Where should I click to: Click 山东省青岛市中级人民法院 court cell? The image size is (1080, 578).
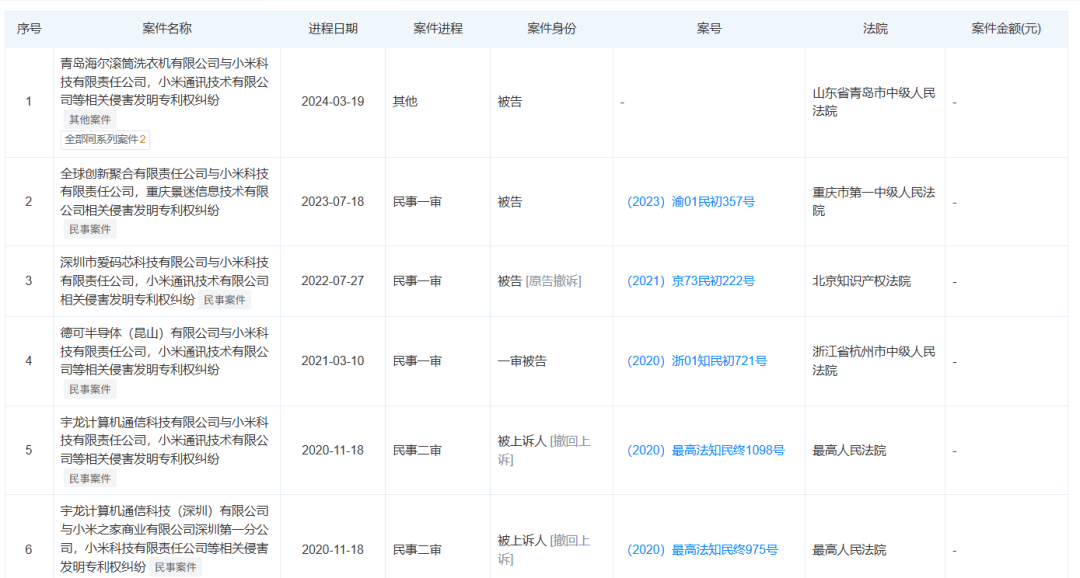[874, 102]
